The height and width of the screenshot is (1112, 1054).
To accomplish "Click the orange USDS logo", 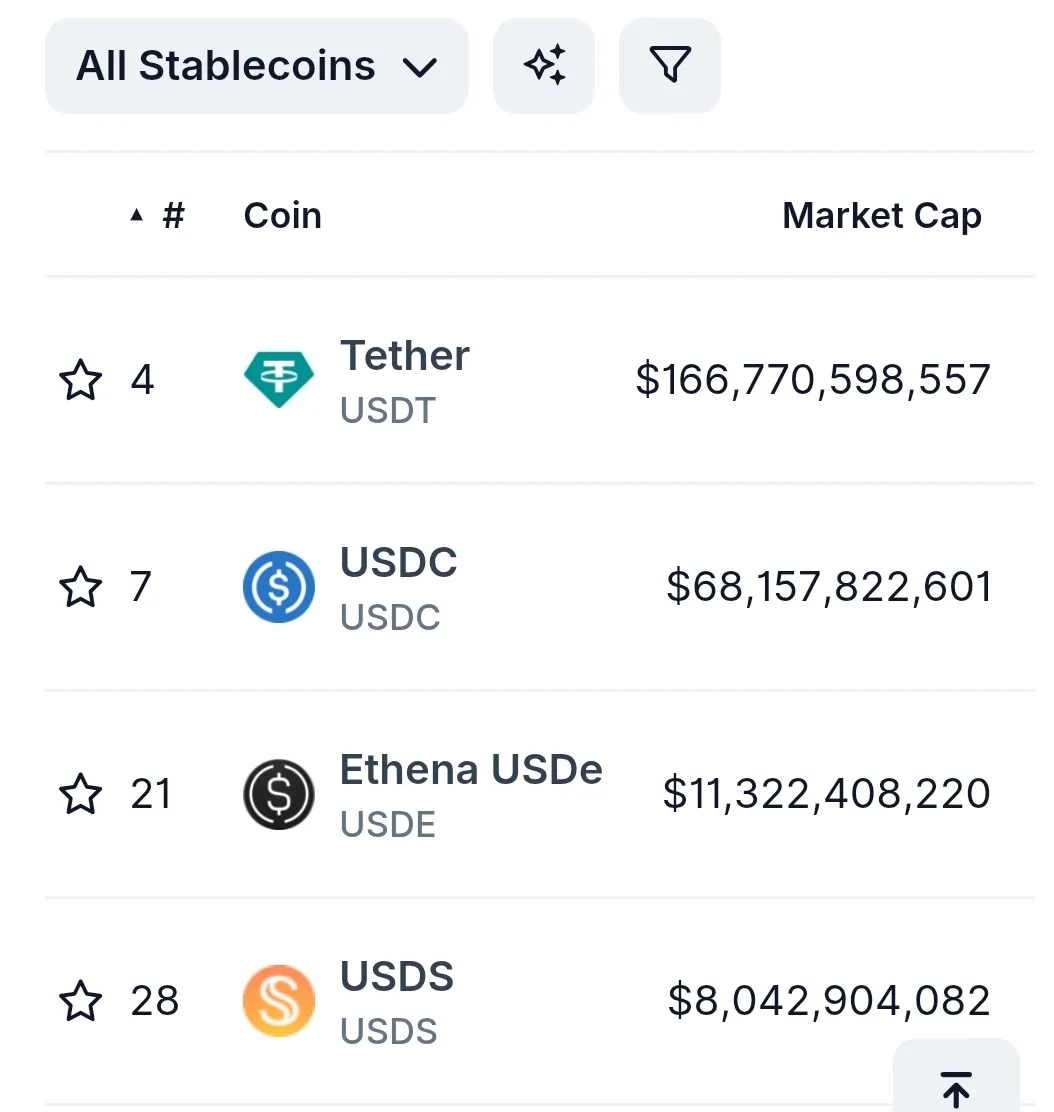I will (x=279, y=1001).
